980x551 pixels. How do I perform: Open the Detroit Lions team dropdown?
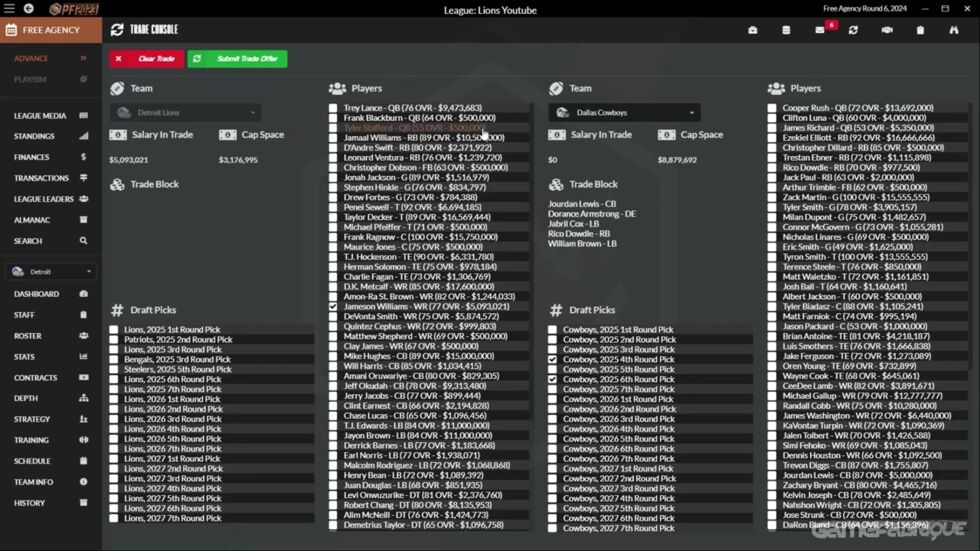(186, 112)
